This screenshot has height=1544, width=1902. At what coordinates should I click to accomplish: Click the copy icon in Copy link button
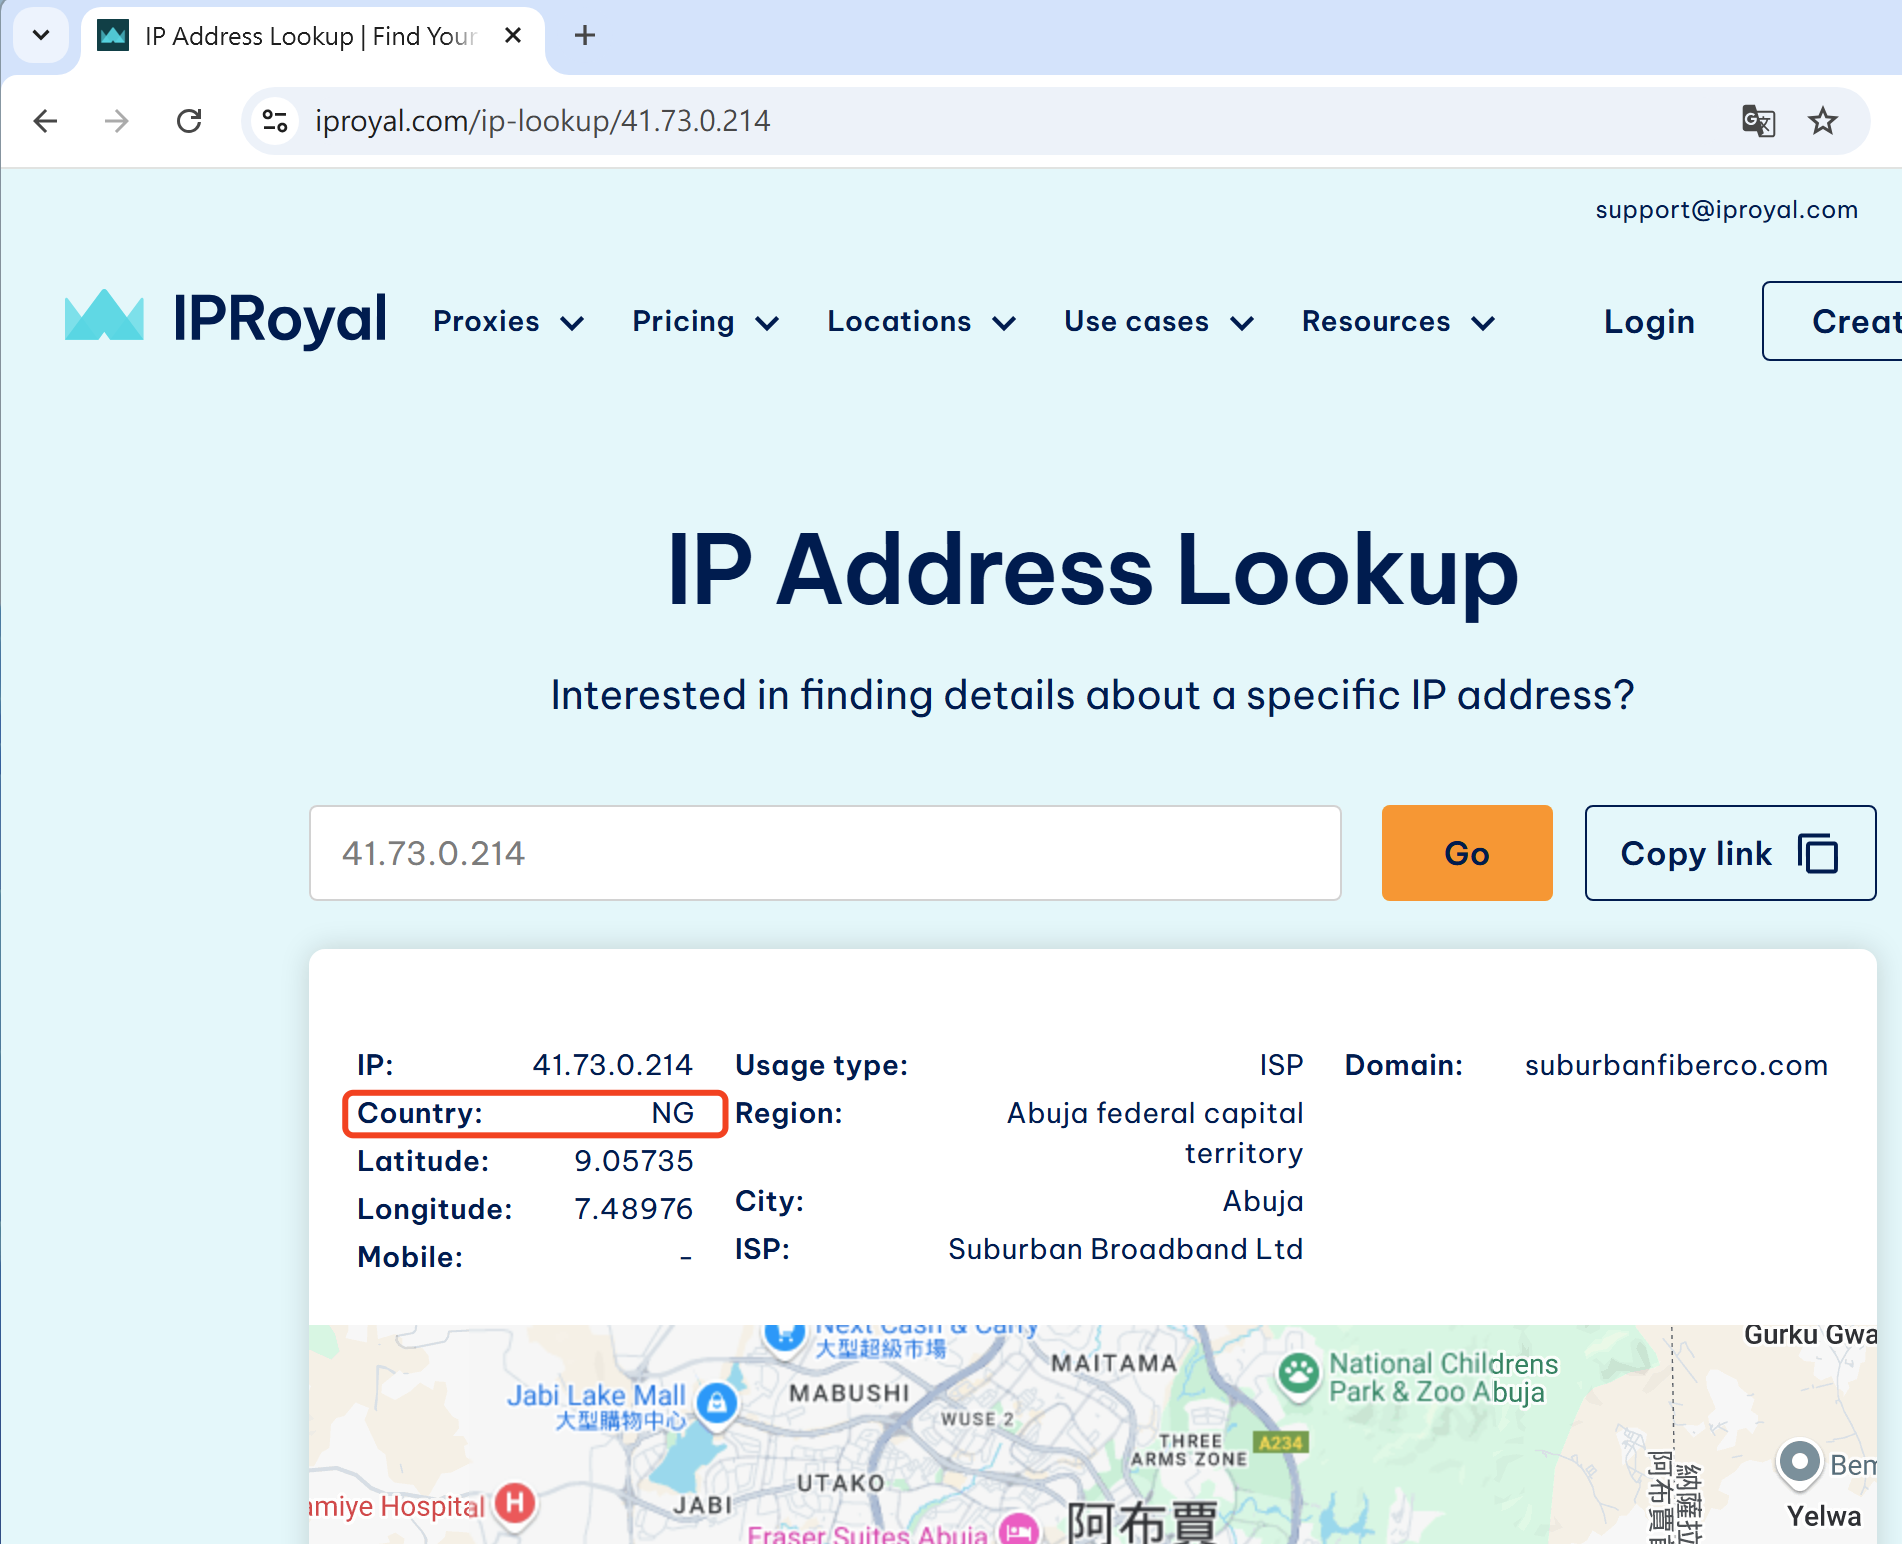pos(1818,854)
